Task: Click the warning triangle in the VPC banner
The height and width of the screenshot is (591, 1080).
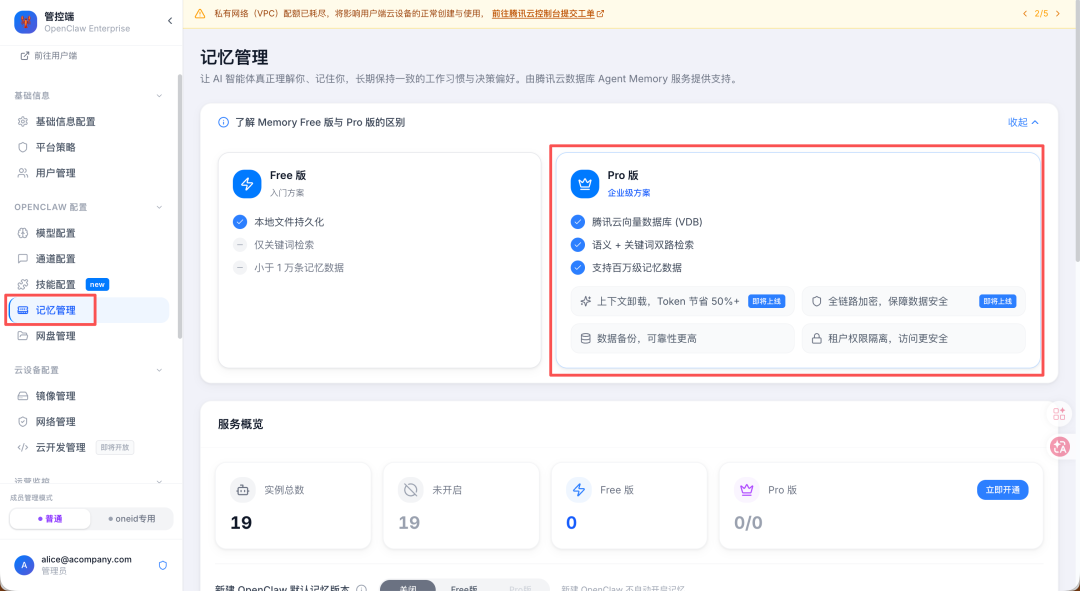Action: pos(200,14)
